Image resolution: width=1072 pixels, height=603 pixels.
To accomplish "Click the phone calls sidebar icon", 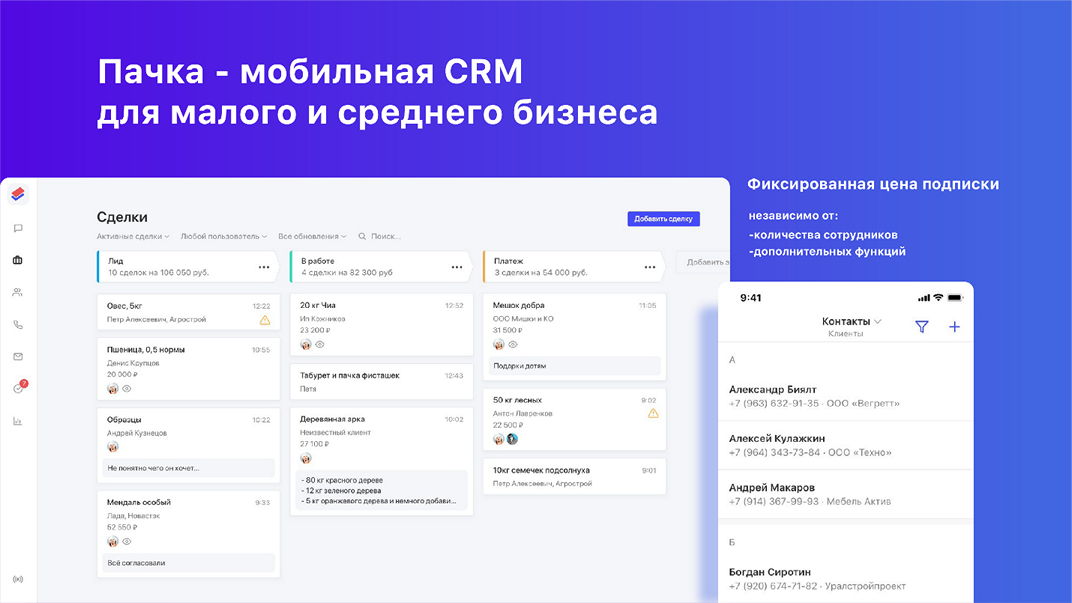I will click(18, 324).
